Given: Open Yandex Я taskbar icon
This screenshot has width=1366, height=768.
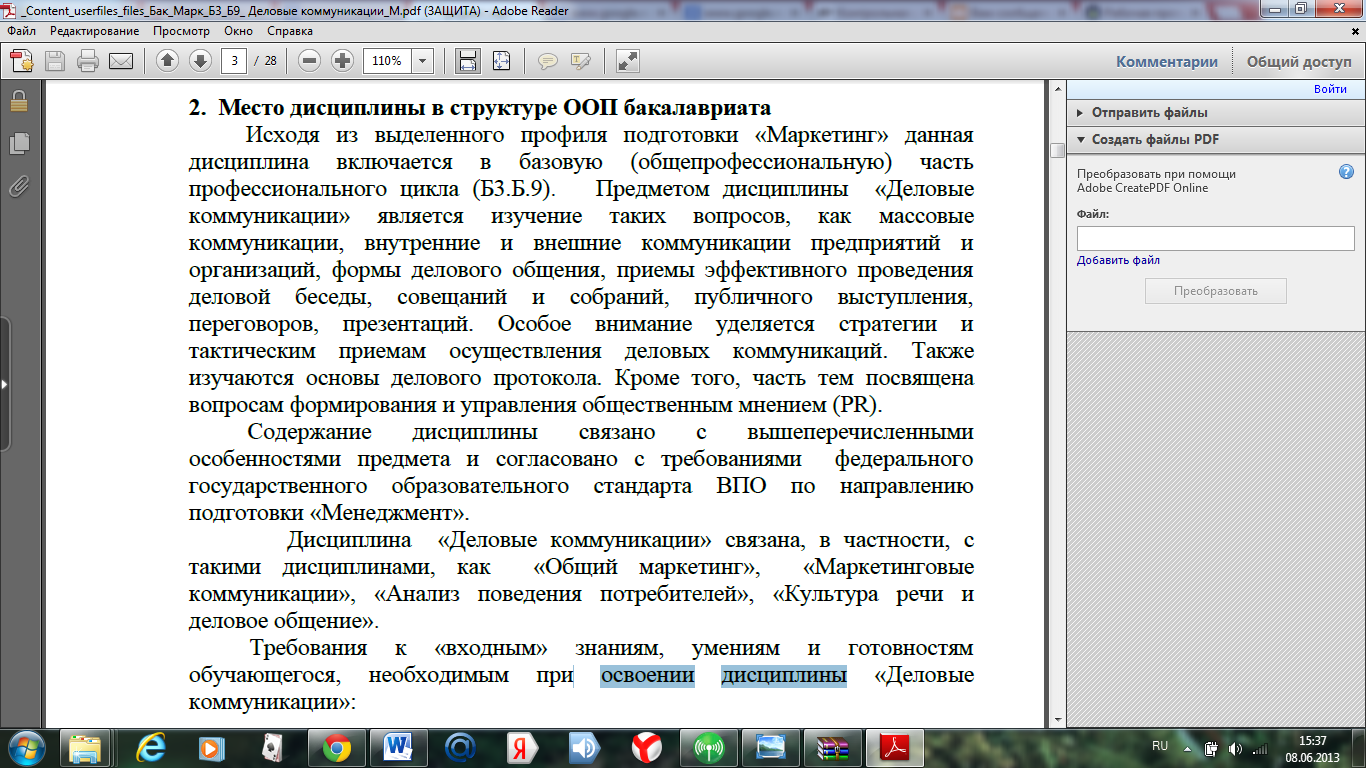Looking at the screenshot, I should coord(521,747).
